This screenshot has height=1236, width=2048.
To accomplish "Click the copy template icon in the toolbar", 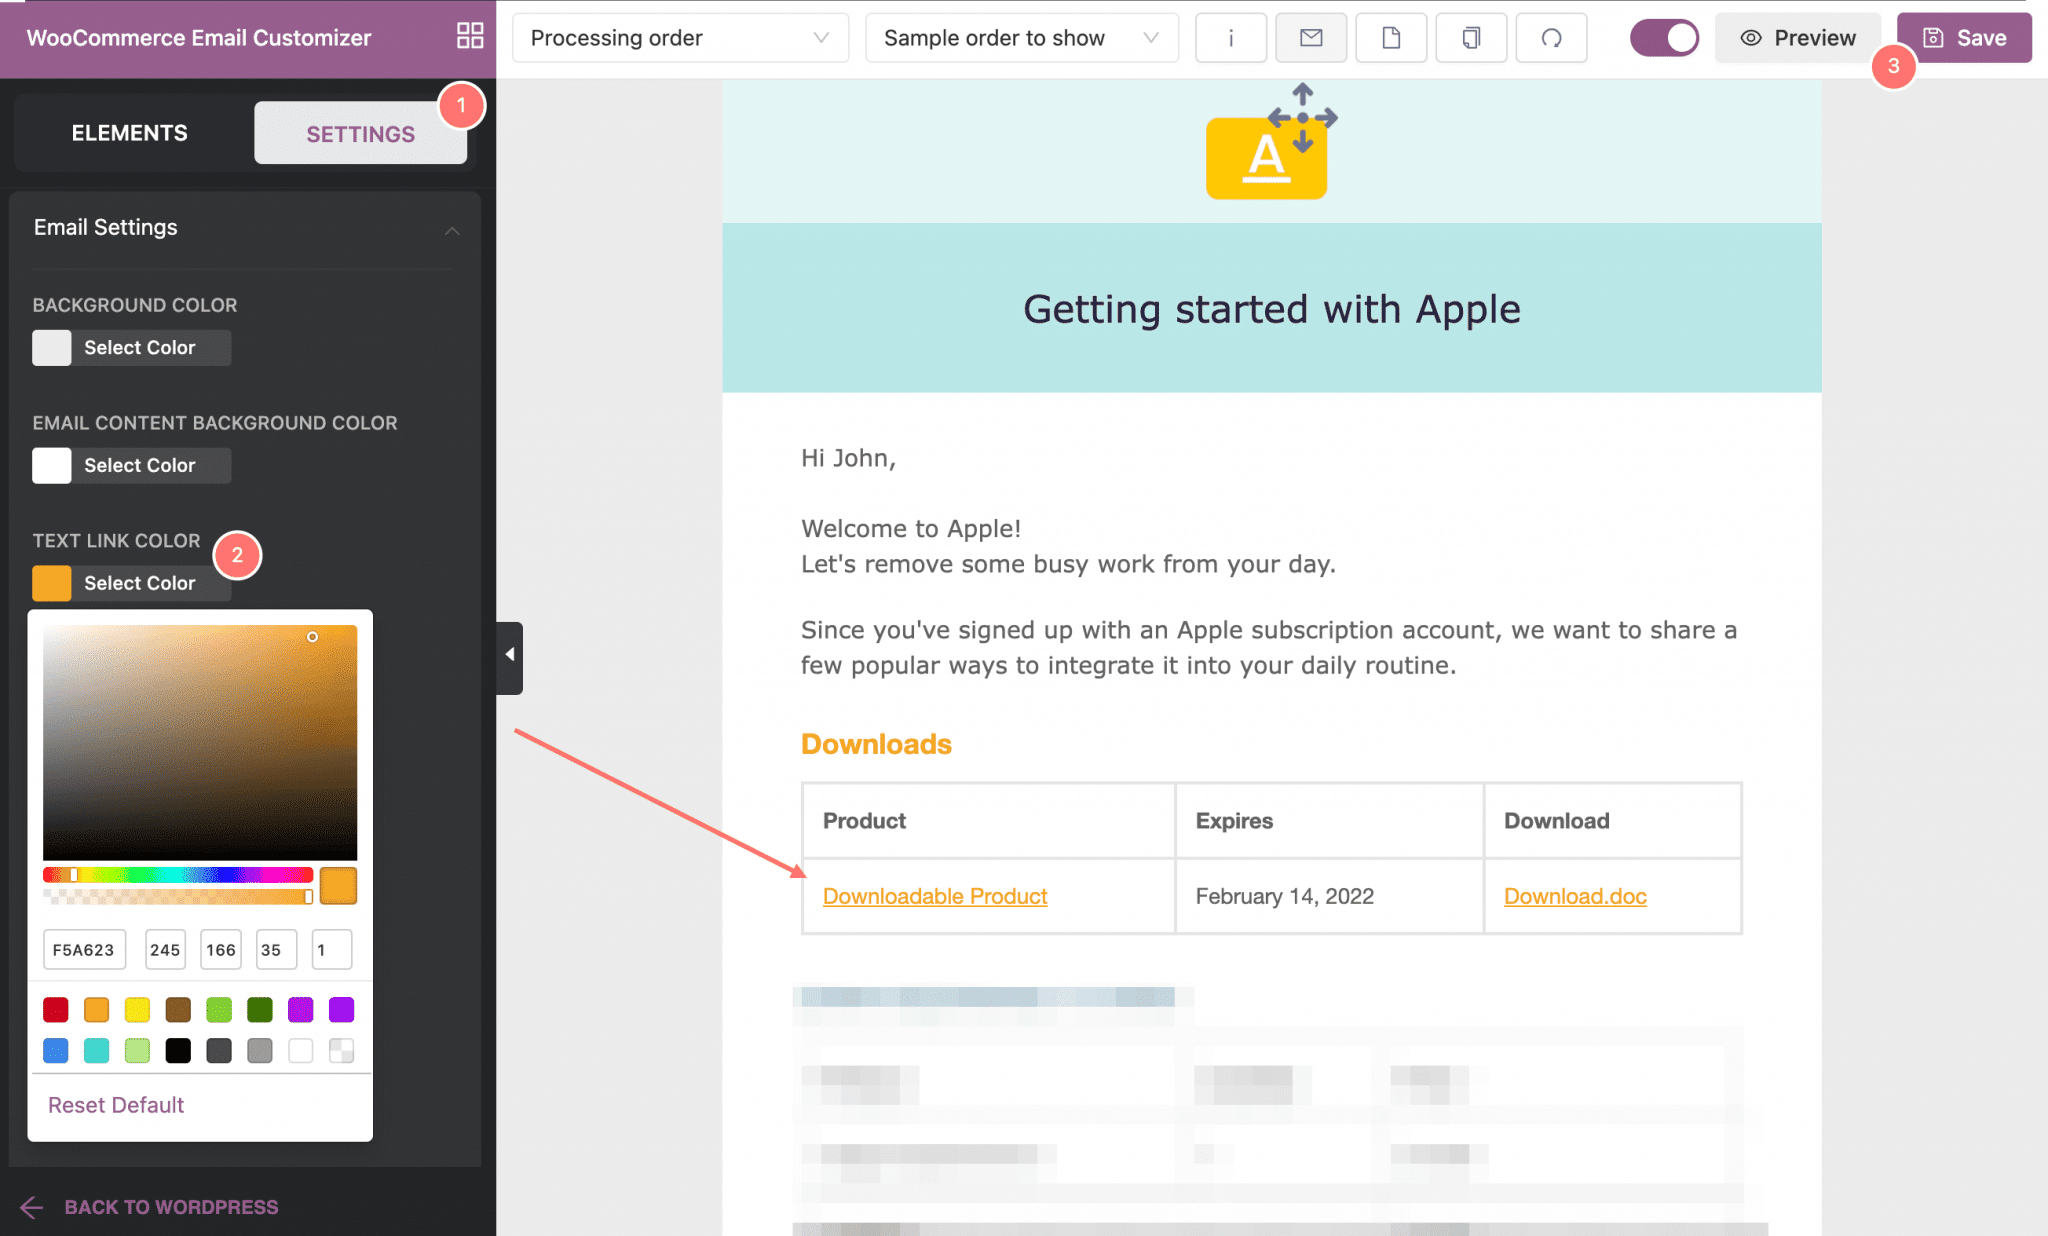I will click(1471, 38).
